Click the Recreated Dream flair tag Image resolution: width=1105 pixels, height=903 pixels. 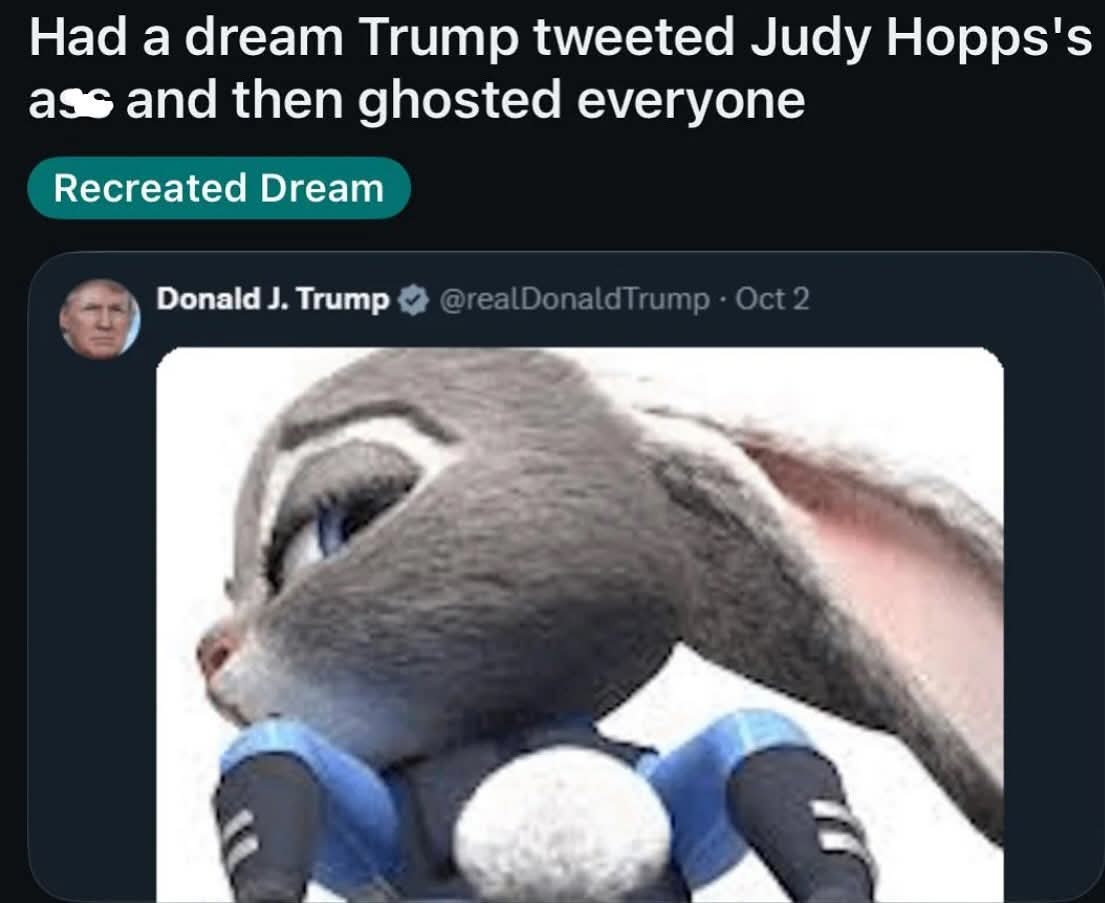point(218,188)
